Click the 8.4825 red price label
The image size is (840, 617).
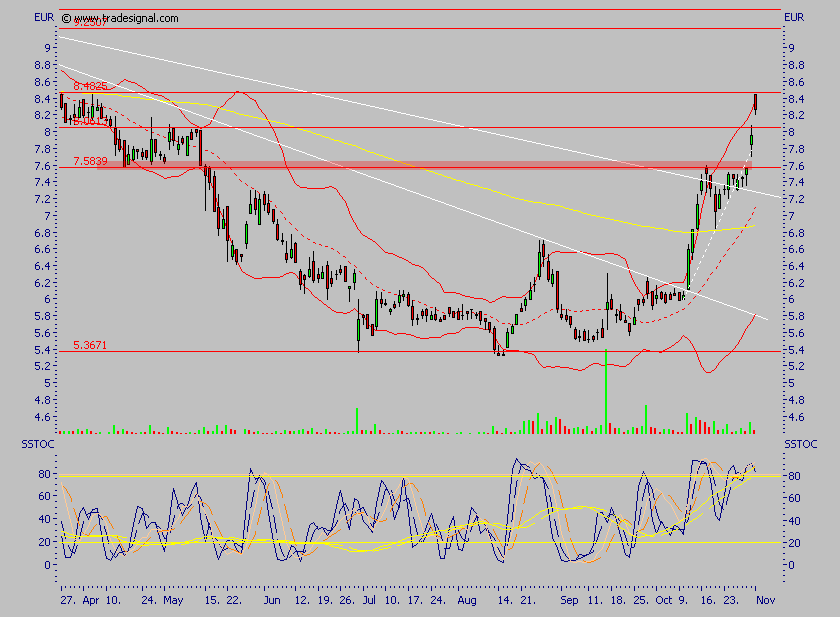[x=90, y=87]
